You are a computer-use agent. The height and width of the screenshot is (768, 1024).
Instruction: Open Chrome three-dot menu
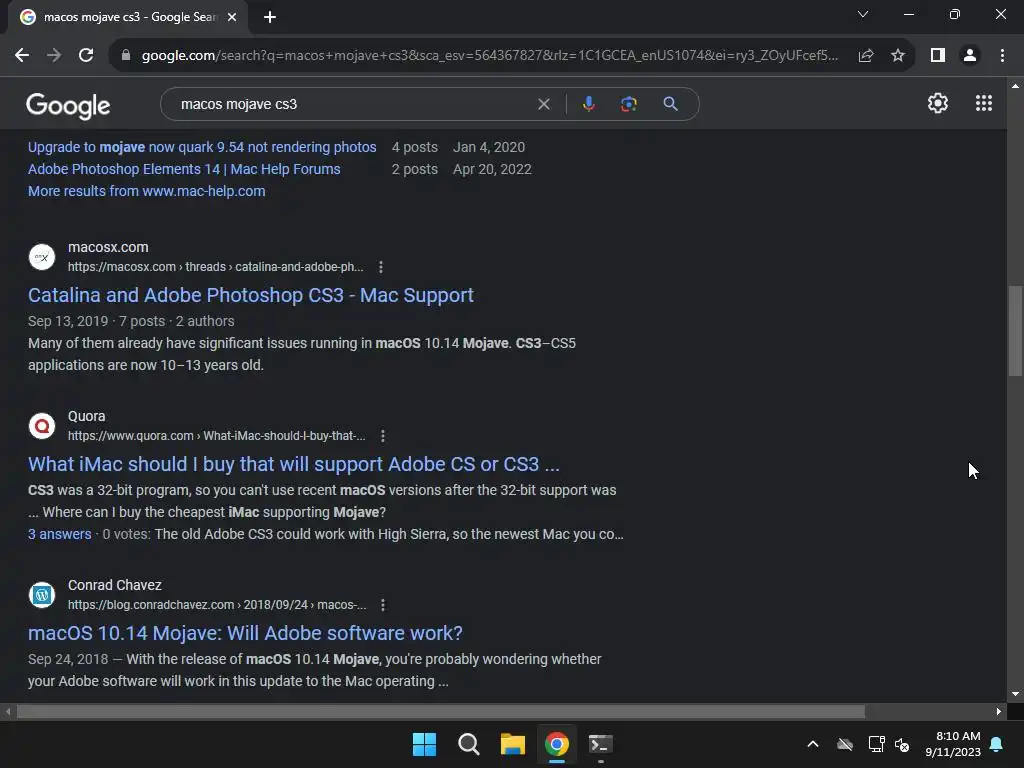(x=1002, y=56)
